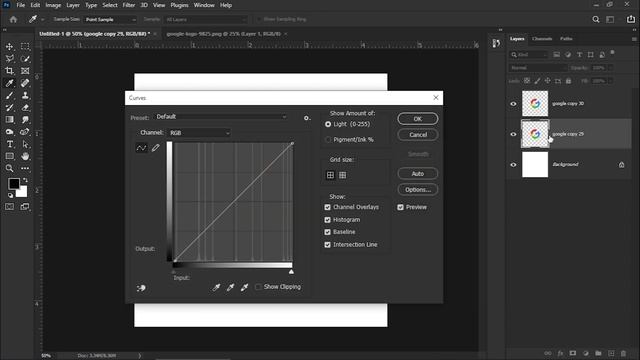Open the Filter menu
Viewport: 640px width, 360px height.
click(x=129, y=5)
